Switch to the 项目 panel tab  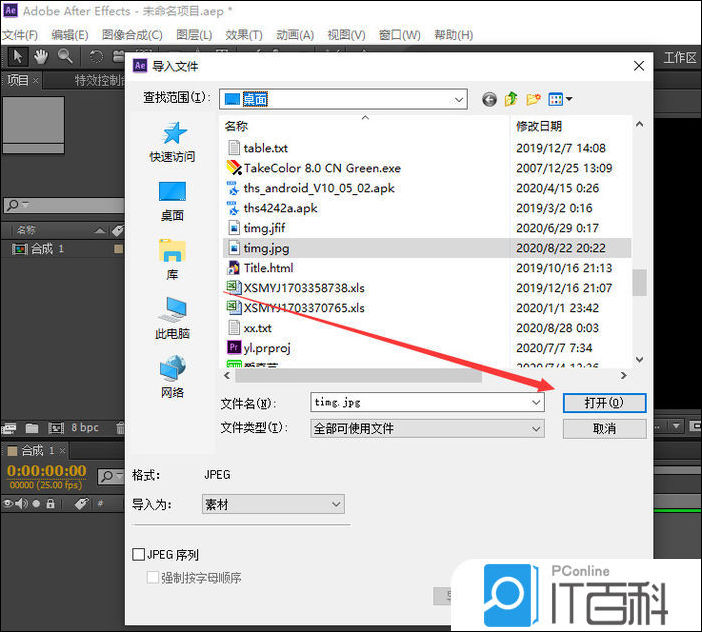click(18, 81)
